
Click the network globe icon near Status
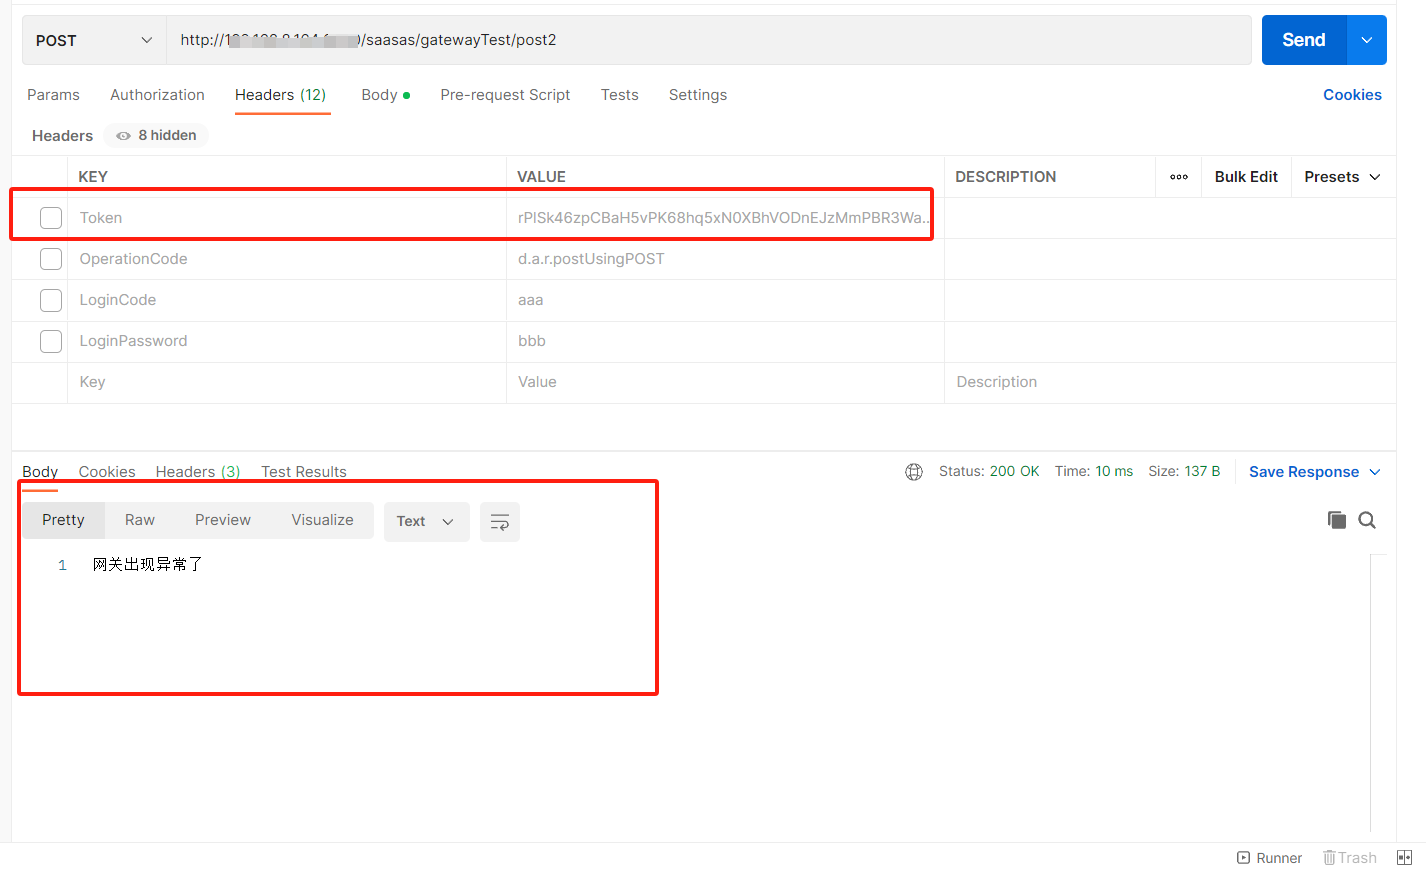[x=914, y=472]
